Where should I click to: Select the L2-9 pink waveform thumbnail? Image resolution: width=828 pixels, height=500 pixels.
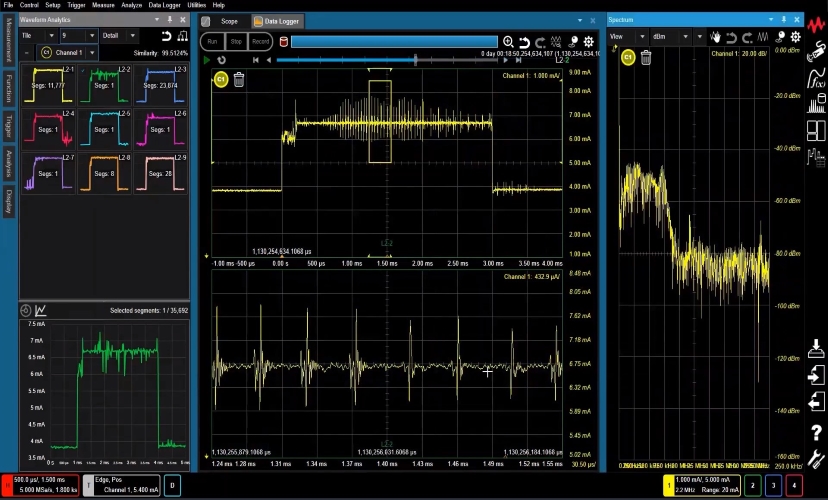(x=161, y=173)
